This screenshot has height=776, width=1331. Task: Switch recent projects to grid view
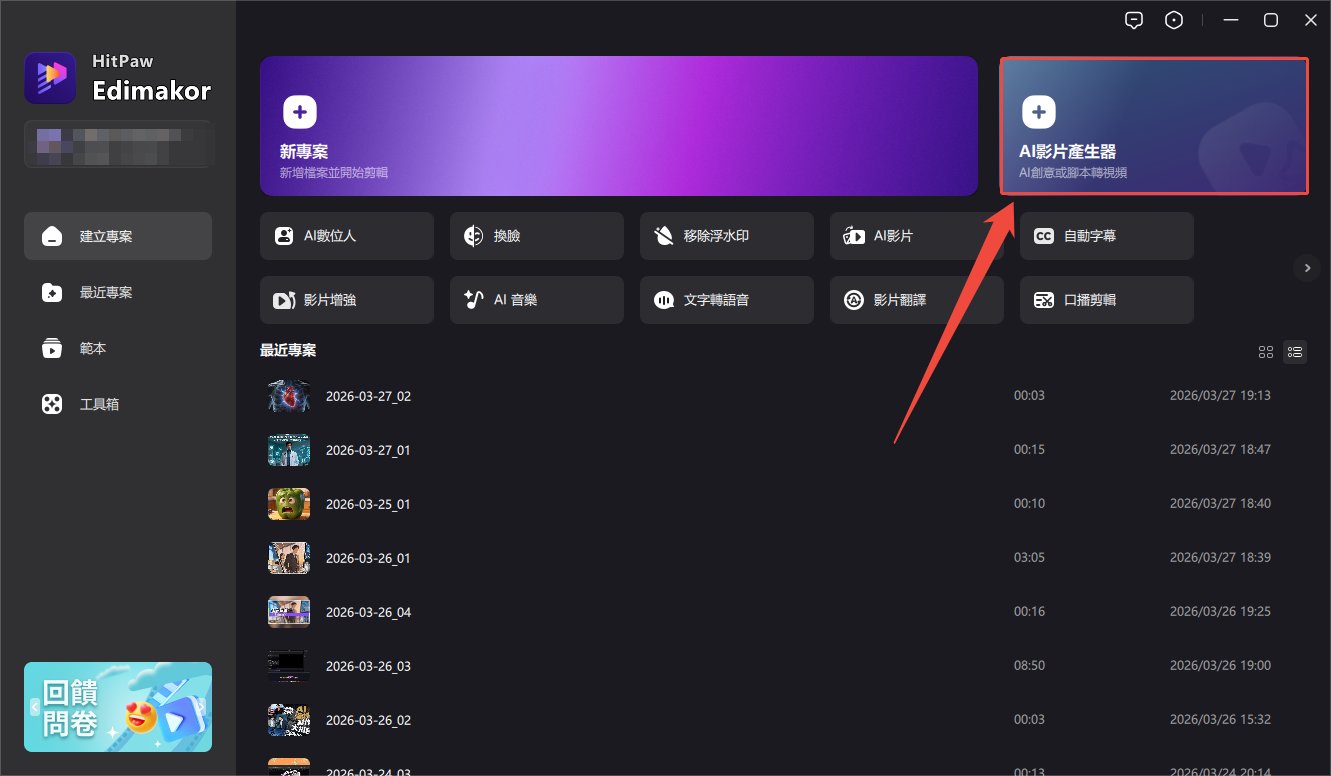[x=1265, y=352]
